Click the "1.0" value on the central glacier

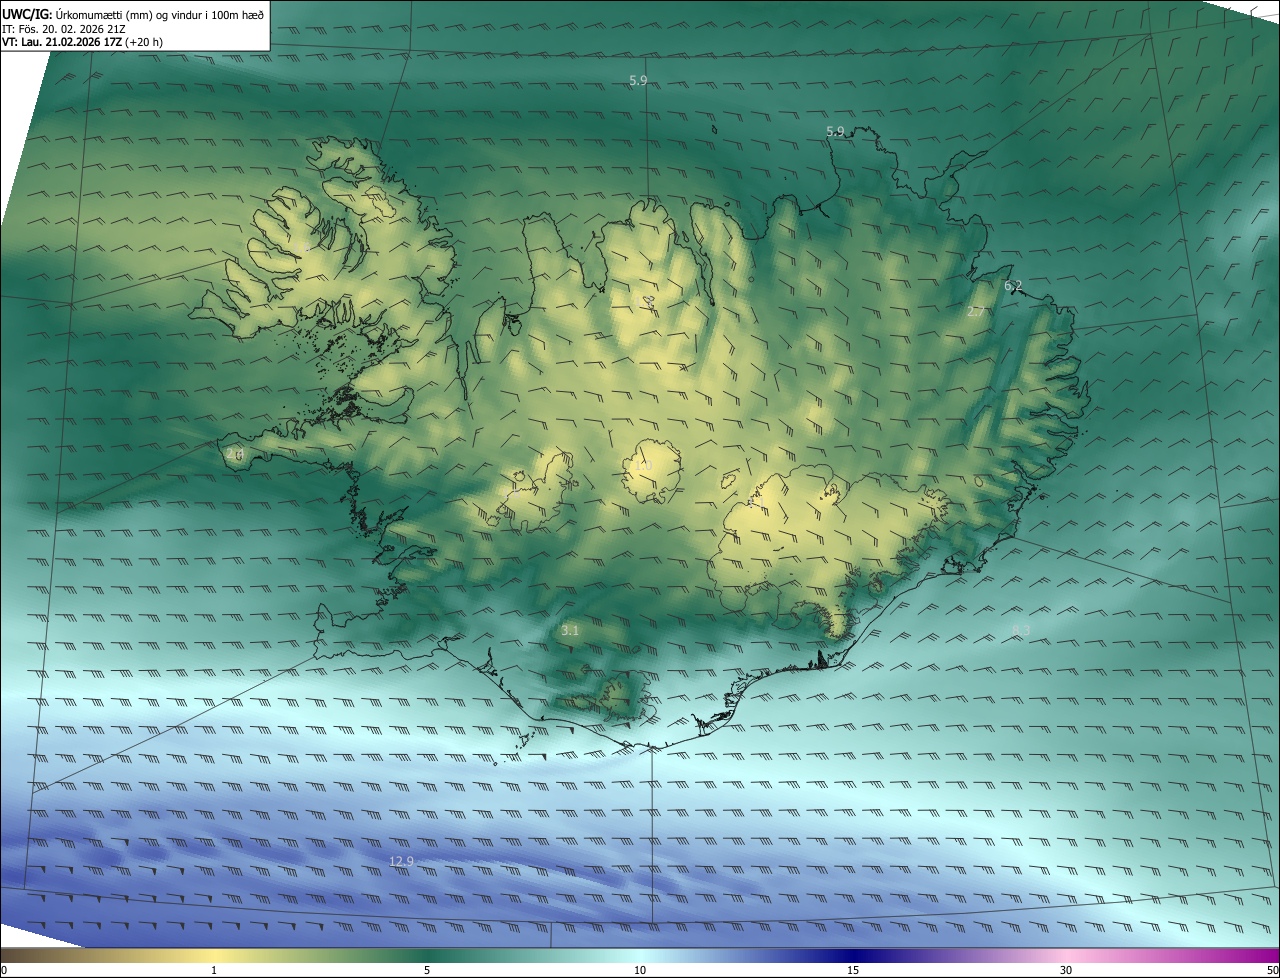point(644,466)
